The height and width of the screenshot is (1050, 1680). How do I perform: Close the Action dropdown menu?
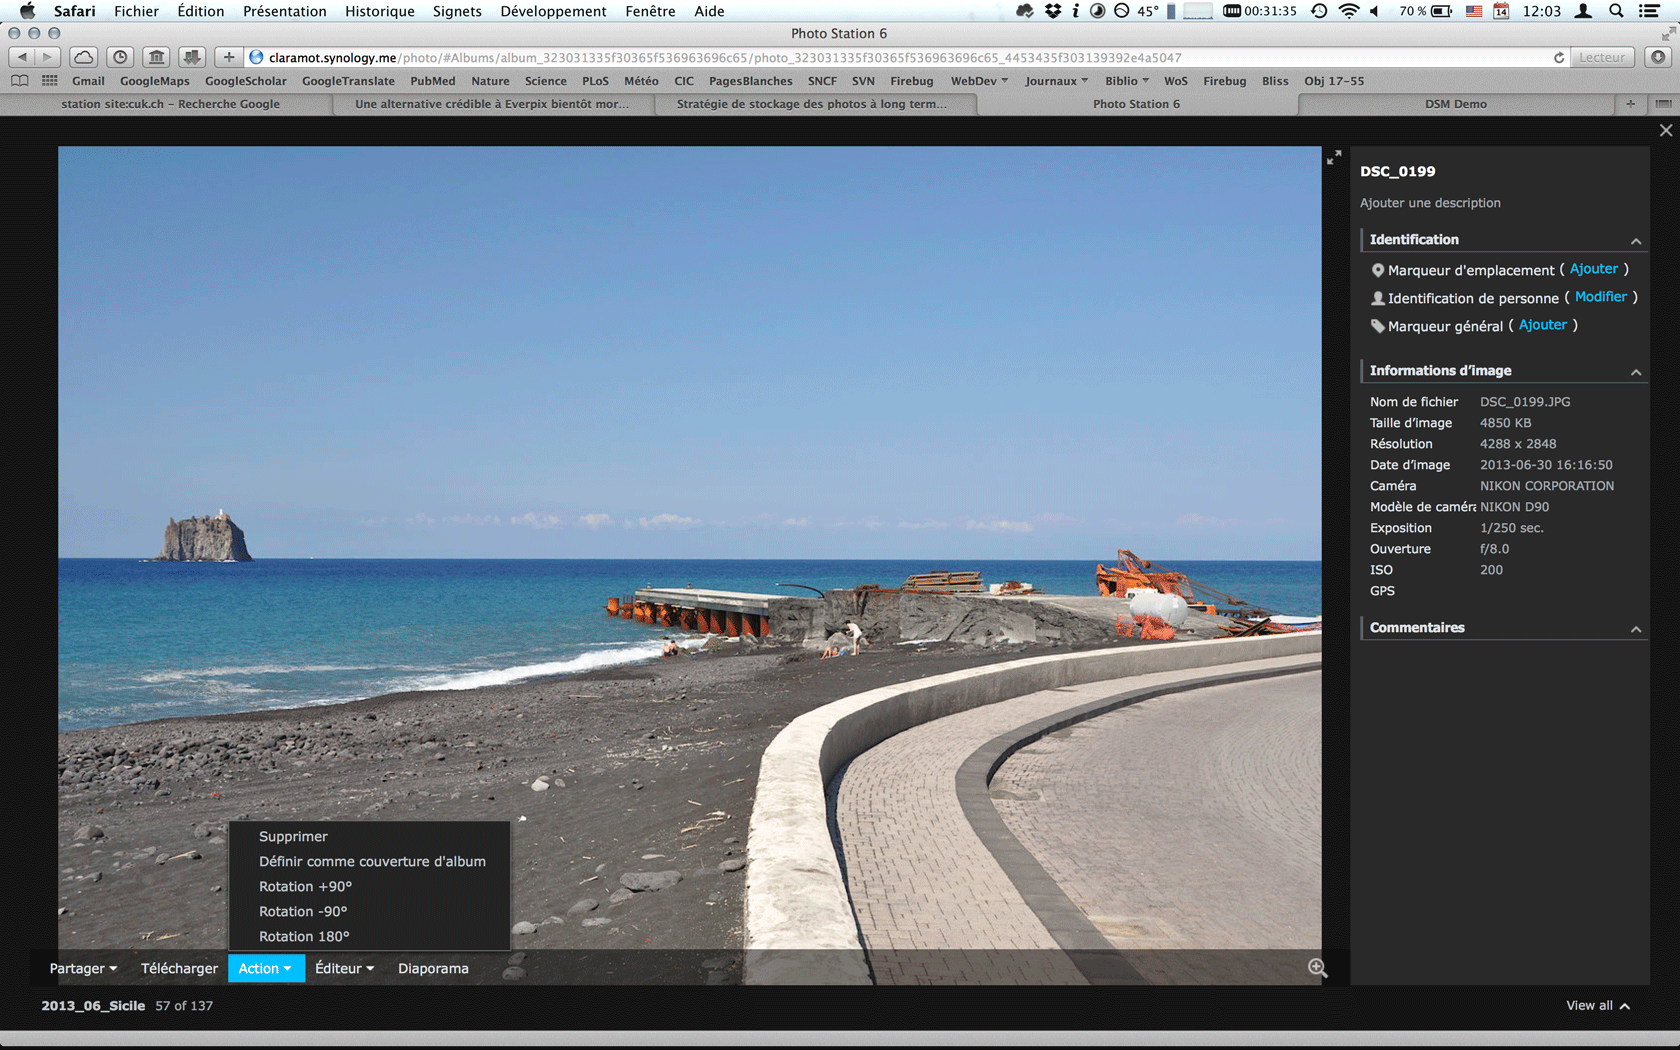pyautogui.click(x=266, y=968)
